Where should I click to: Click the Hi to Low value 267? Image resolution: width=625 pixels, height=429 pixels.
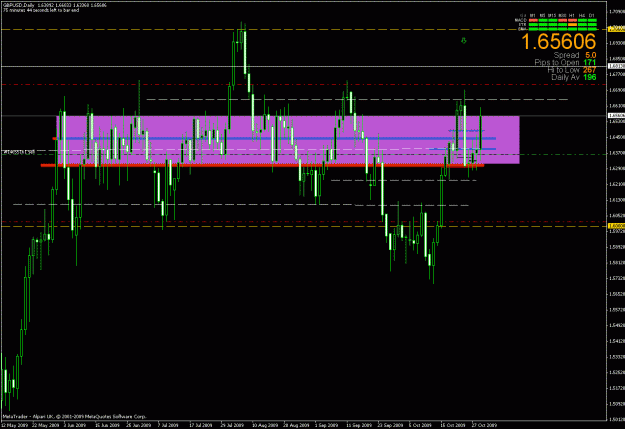click(590, 70)
